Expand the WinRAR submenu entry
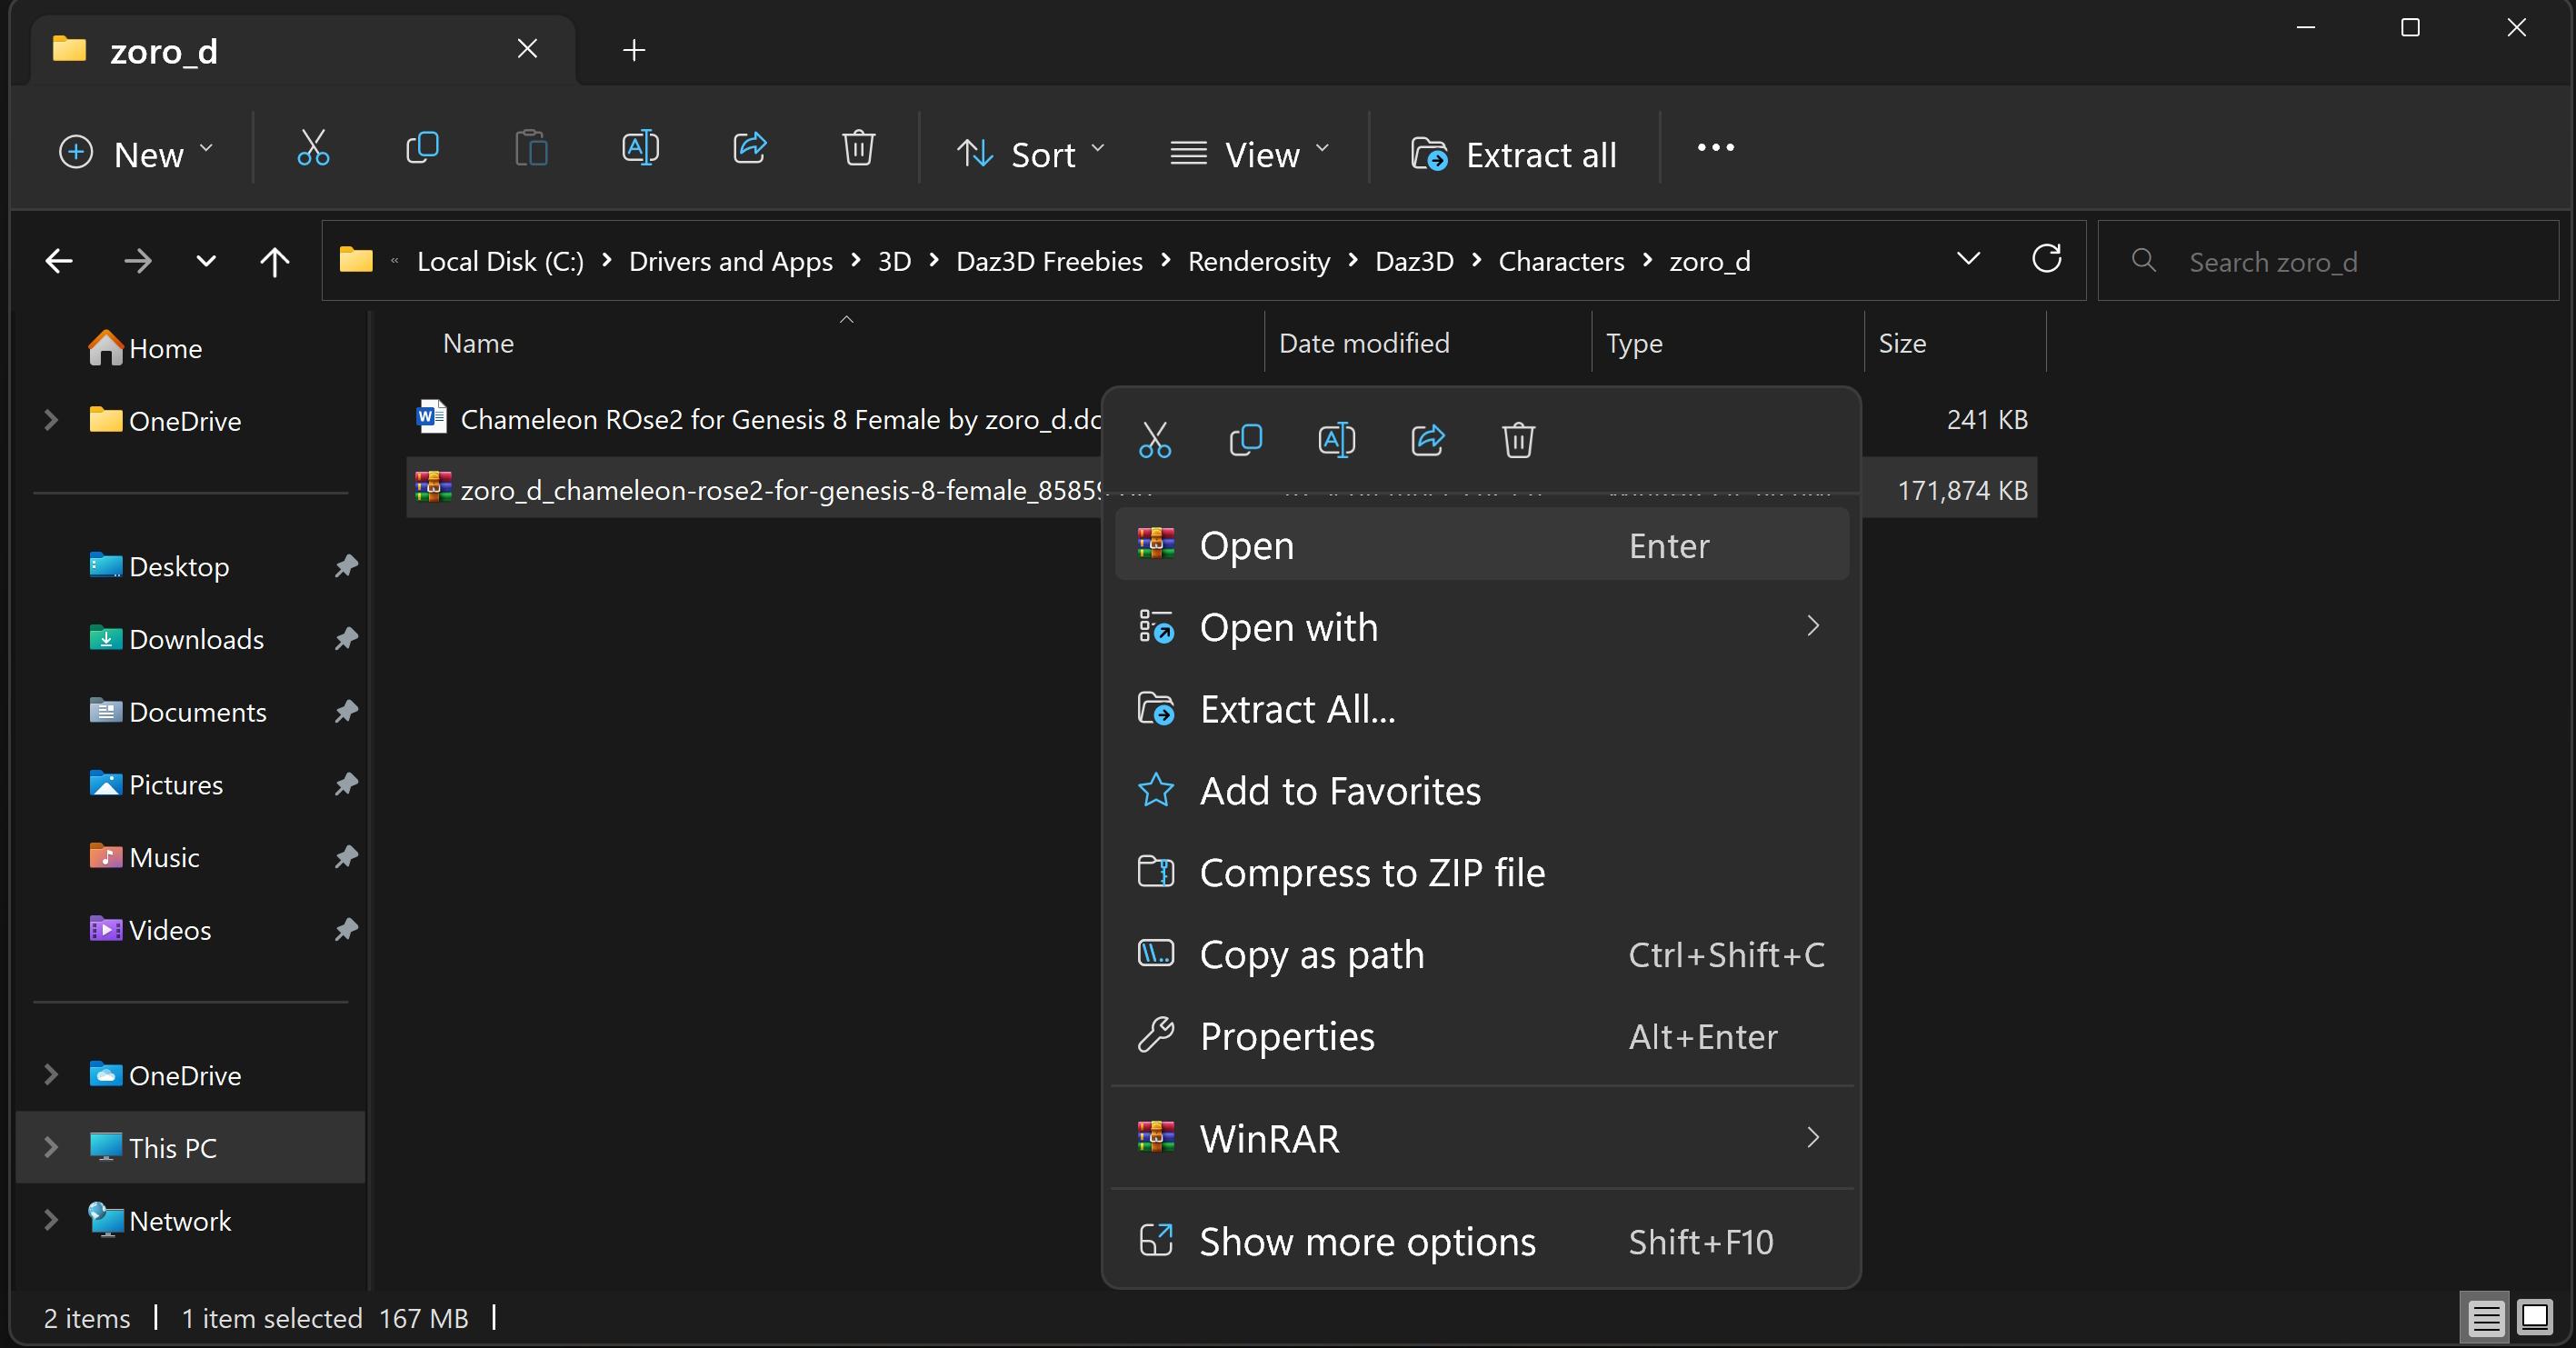 1480,1138
